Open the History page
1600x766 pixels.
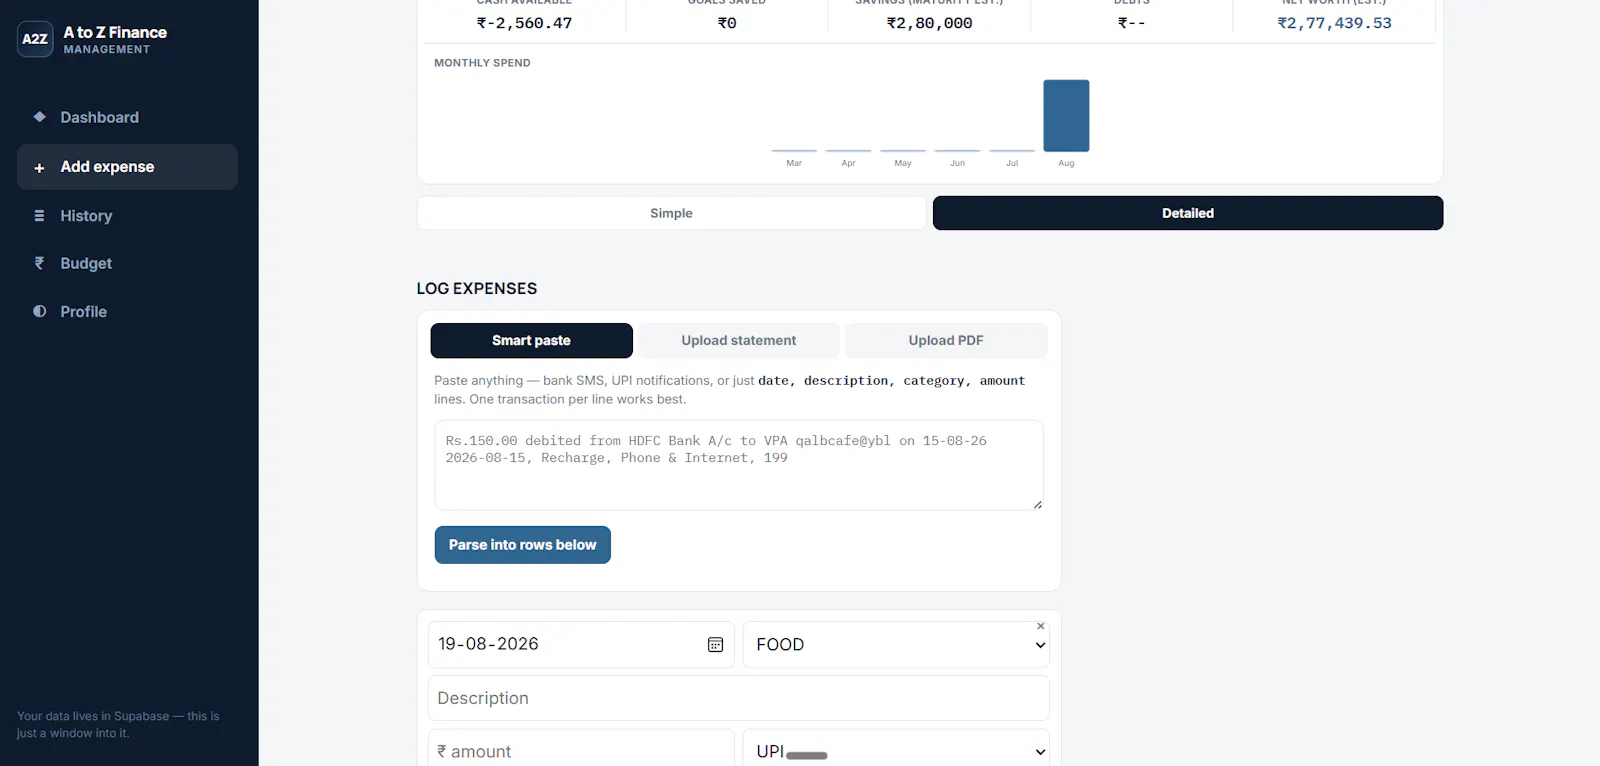(127, 216)
